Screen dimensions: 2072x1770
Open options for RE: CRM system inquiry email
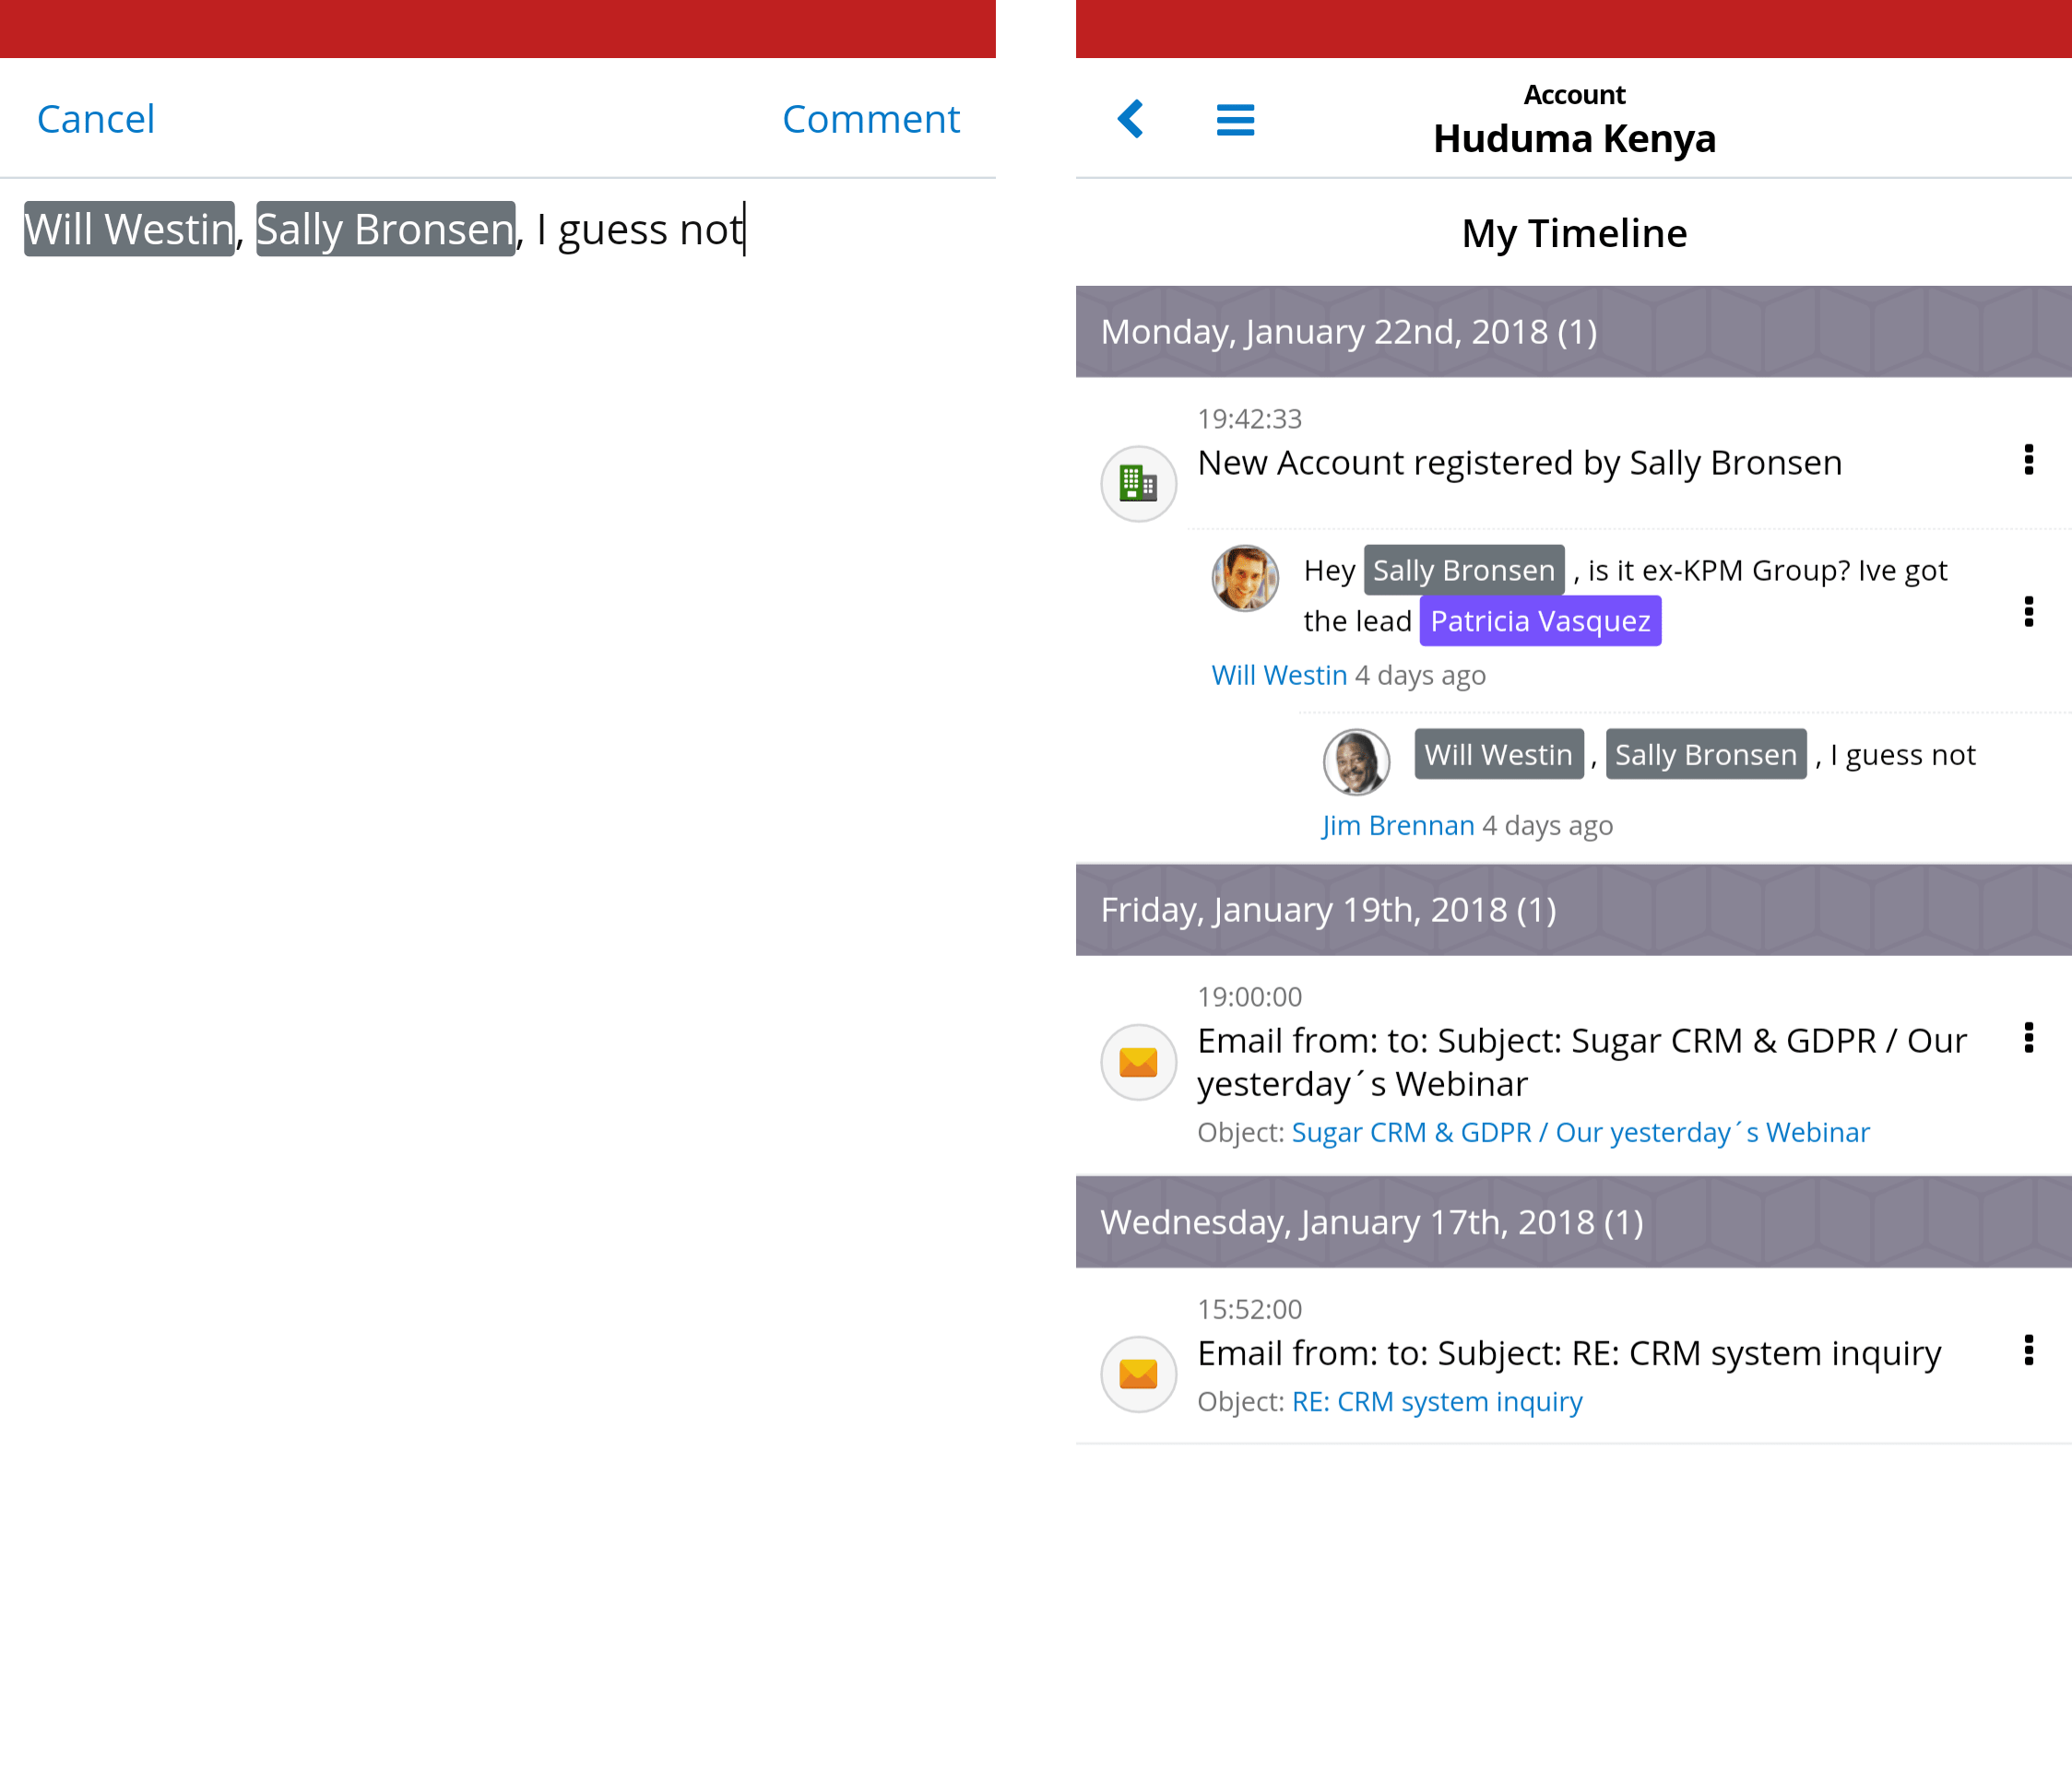(x=2028, y=1349)
